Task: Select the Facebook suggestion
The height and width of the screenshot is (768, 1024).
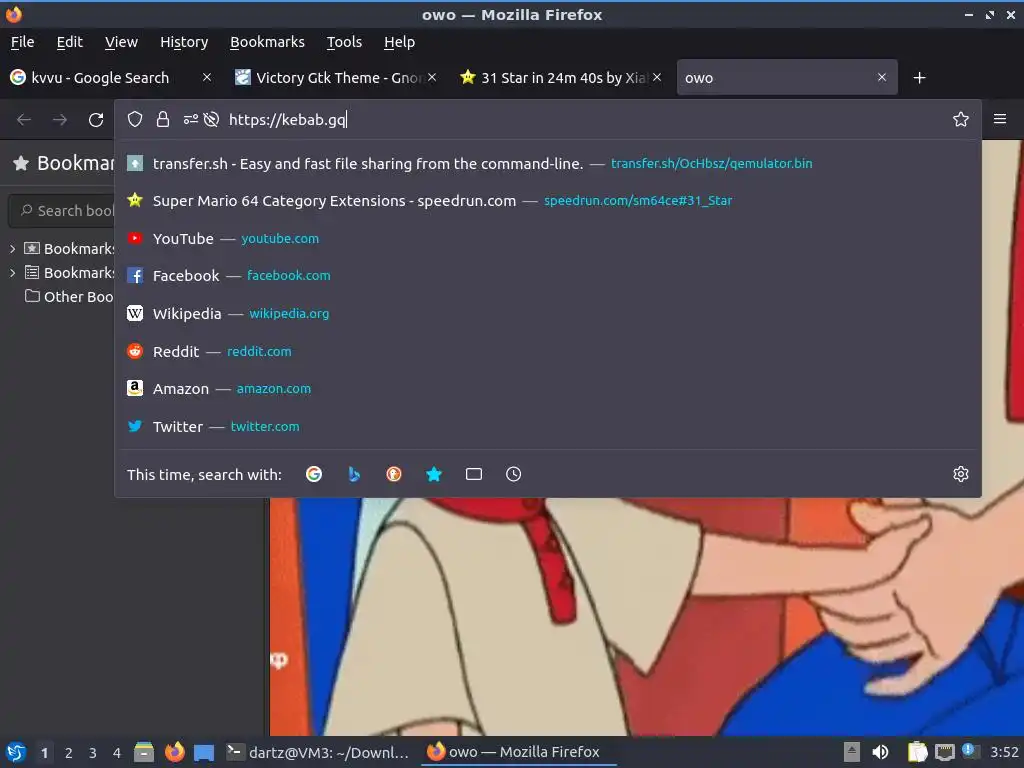Action: [547, 276]
